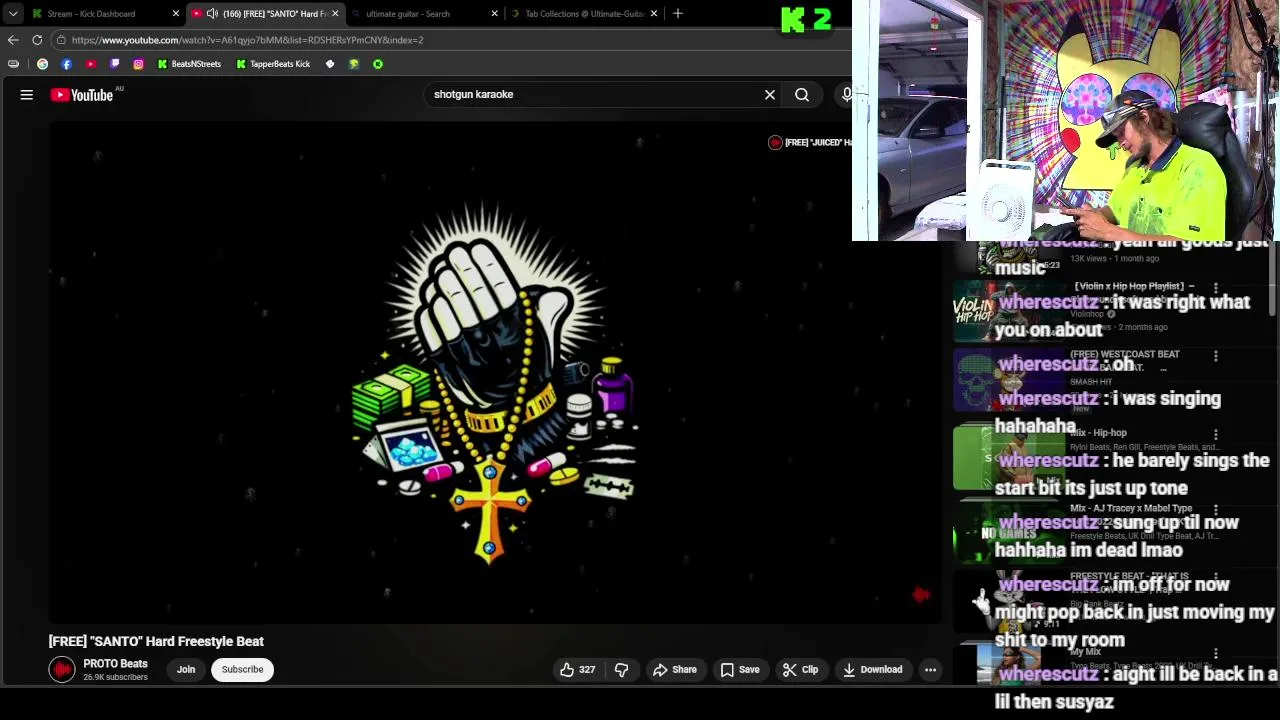Download the video
This screenshot has height=720, width=1280.
[872, 670]
